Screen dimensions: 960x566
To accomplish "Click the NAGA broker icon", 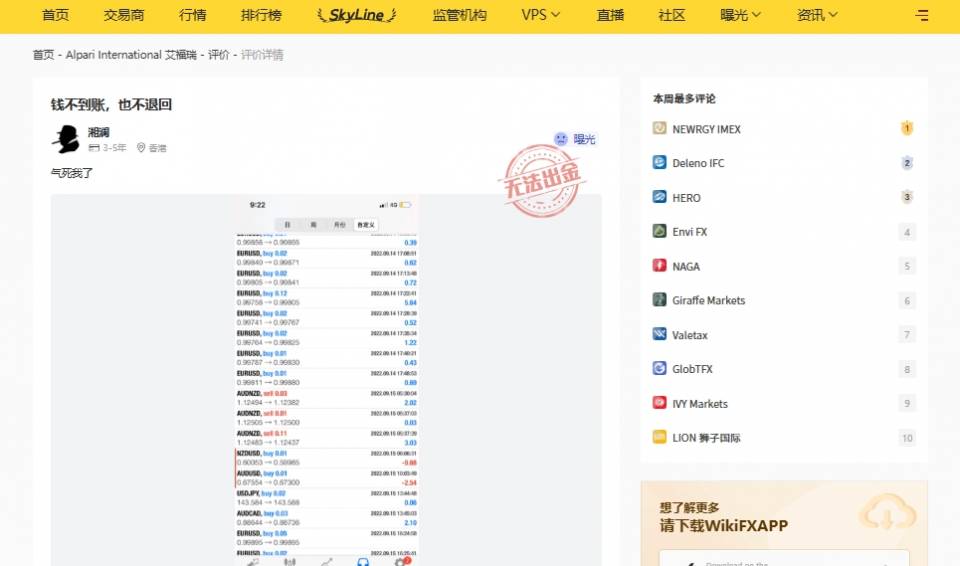I will tap(659, 265).
